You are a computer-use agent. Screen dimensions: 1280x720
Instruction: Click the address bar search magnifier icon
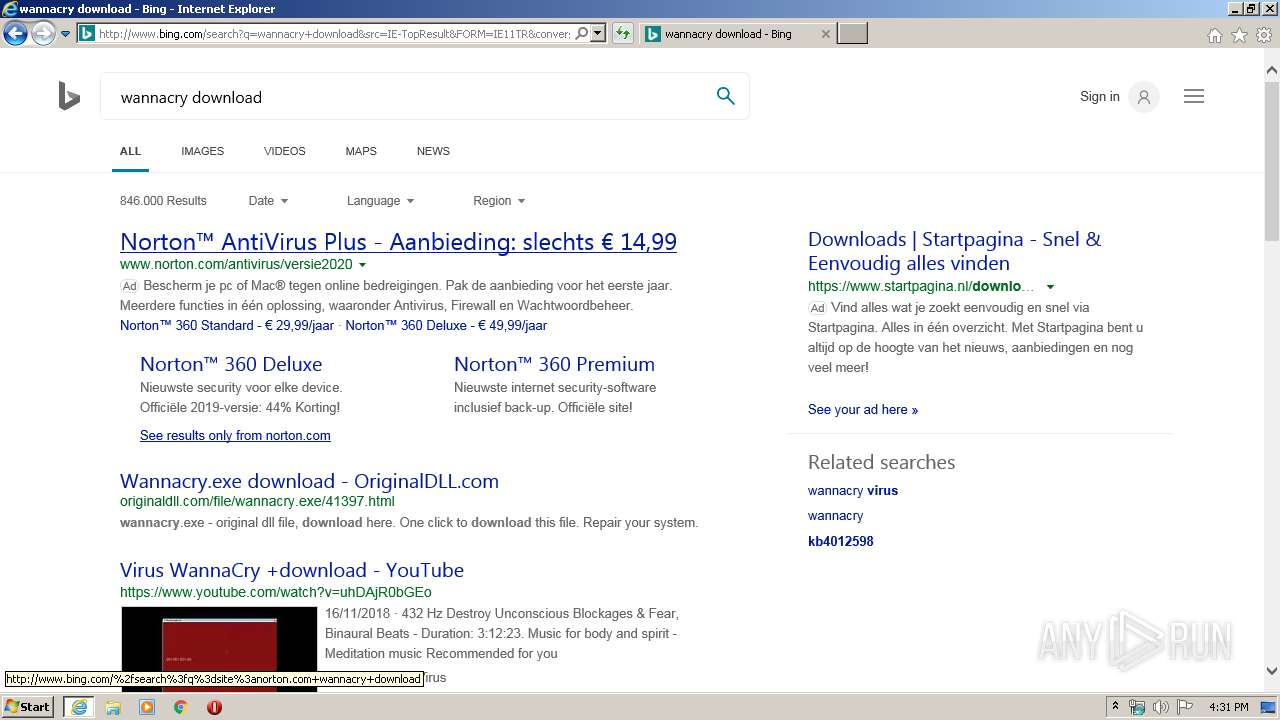tap(582, 34)
